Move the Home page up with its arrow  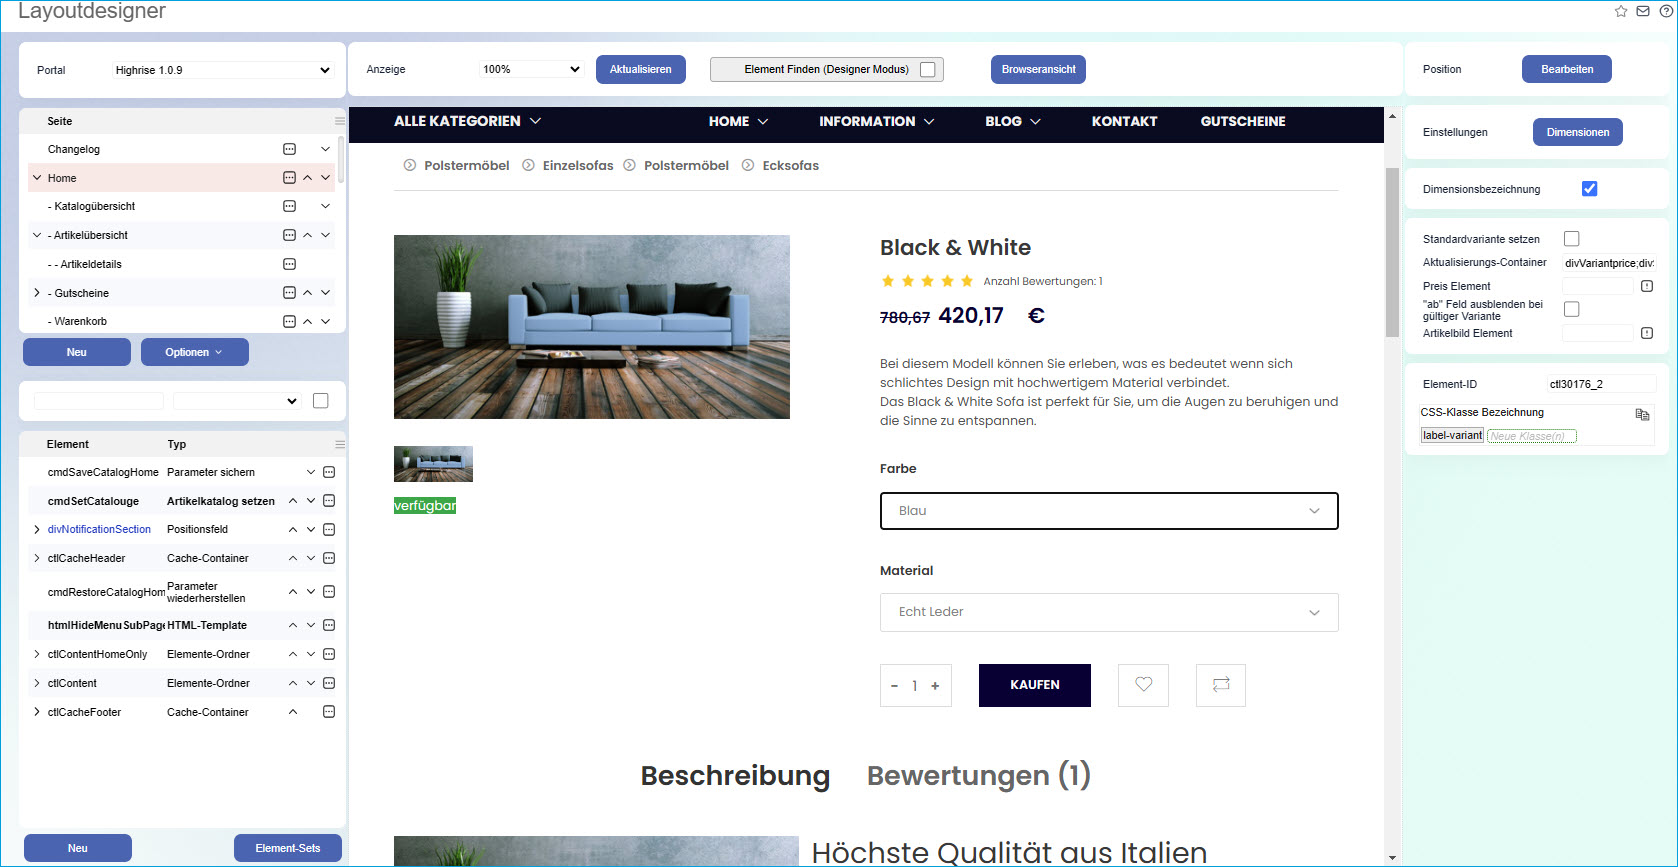tap(308, 178)
